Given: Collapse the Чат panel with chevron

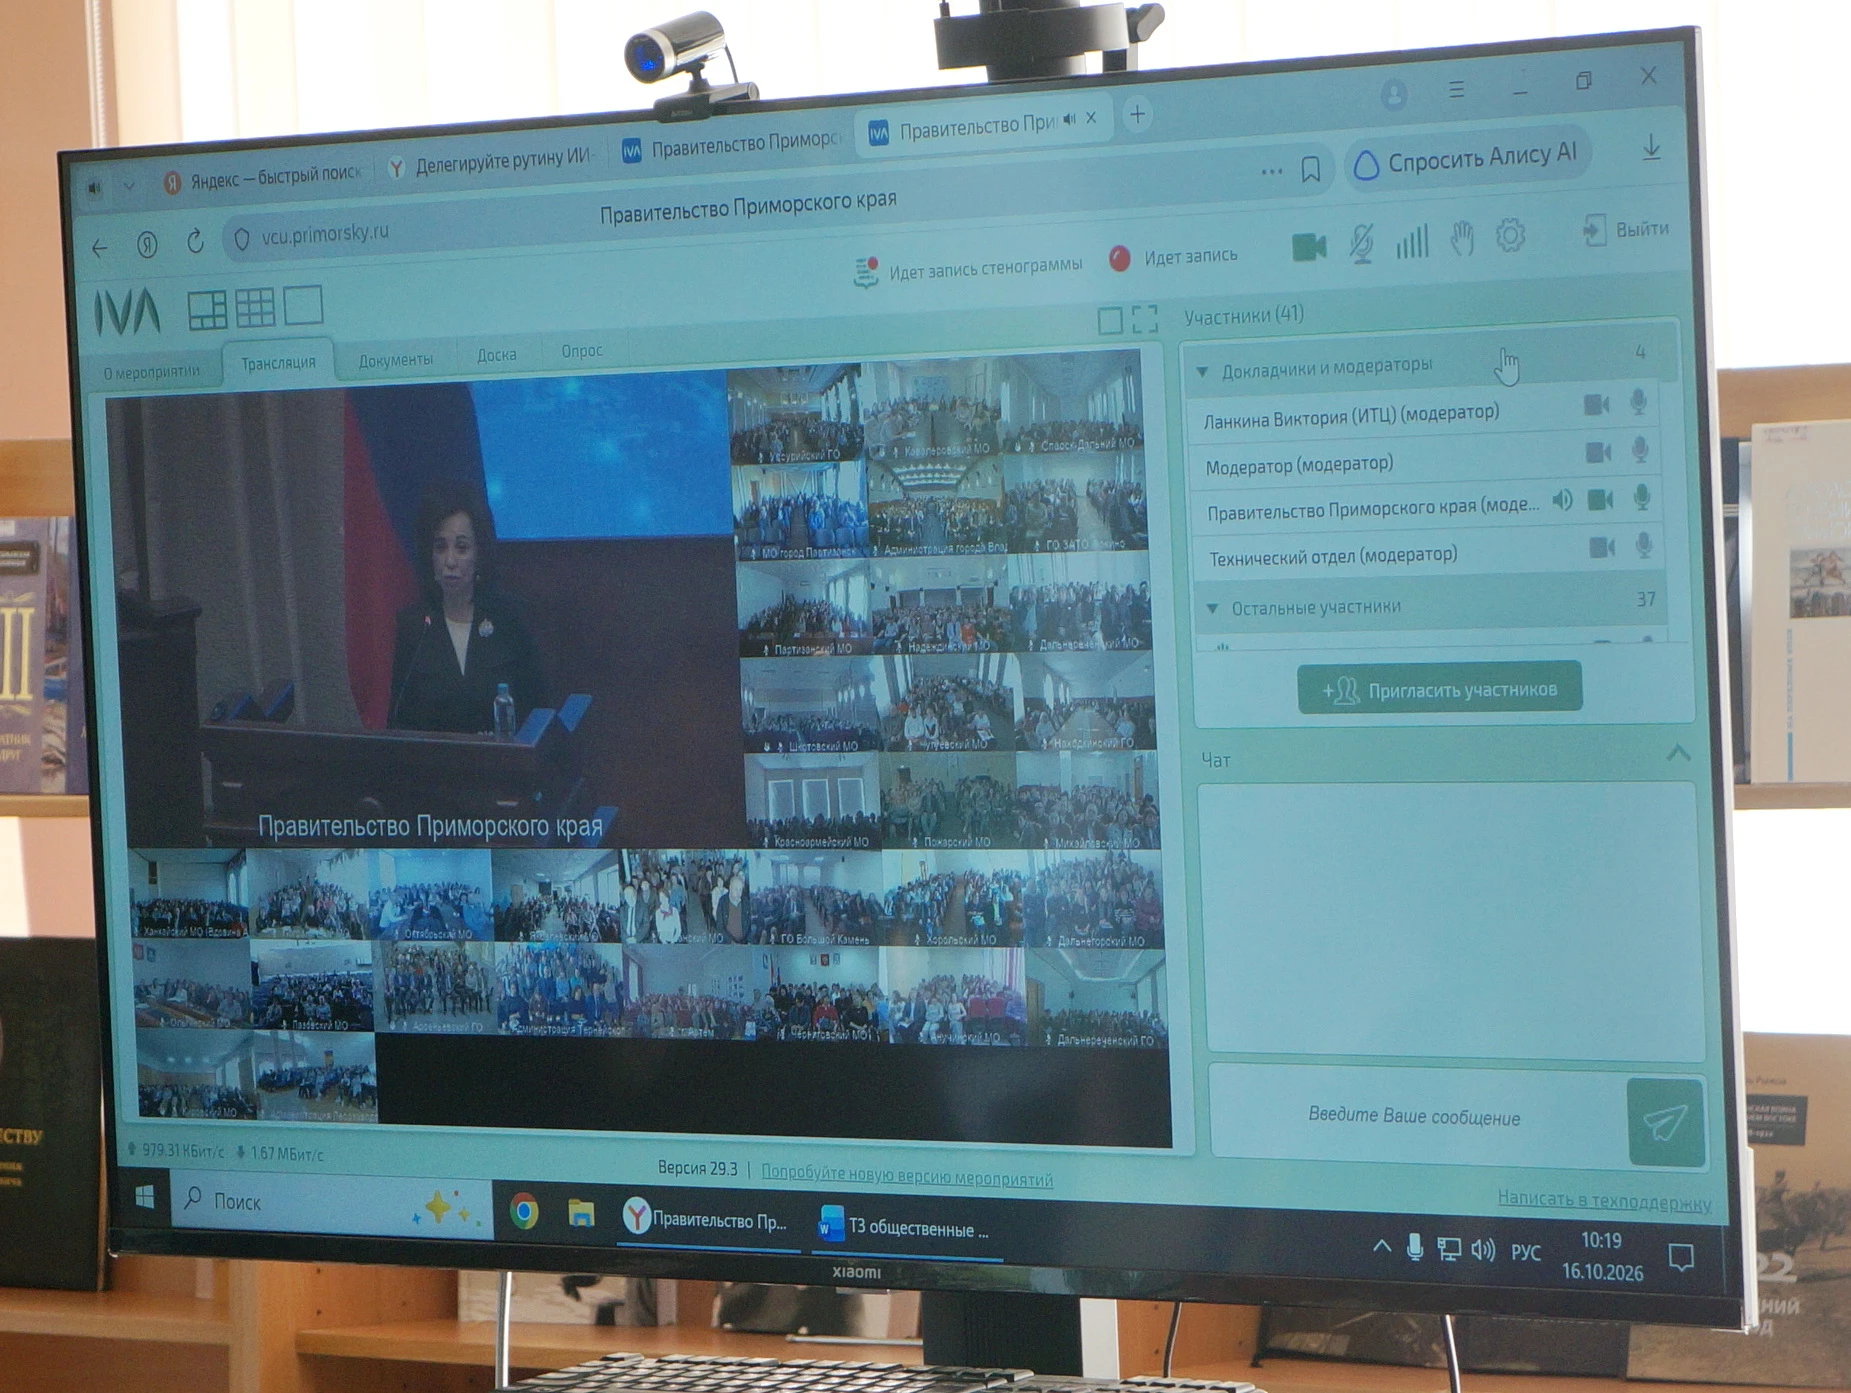Looking at the screenshot, I should pyautogui.click(x=1679, y=752).
